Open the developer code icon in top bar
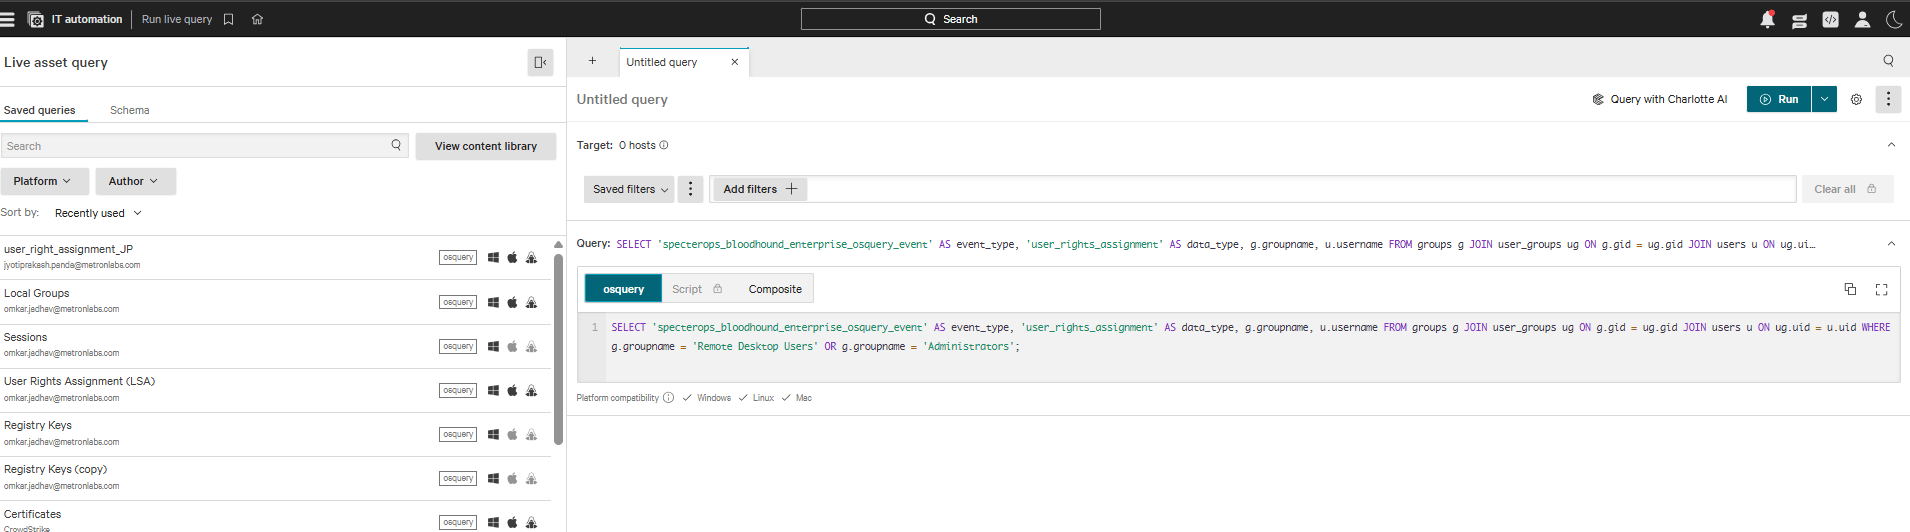Screen dimensions: 1910x532 (1830, 19)
